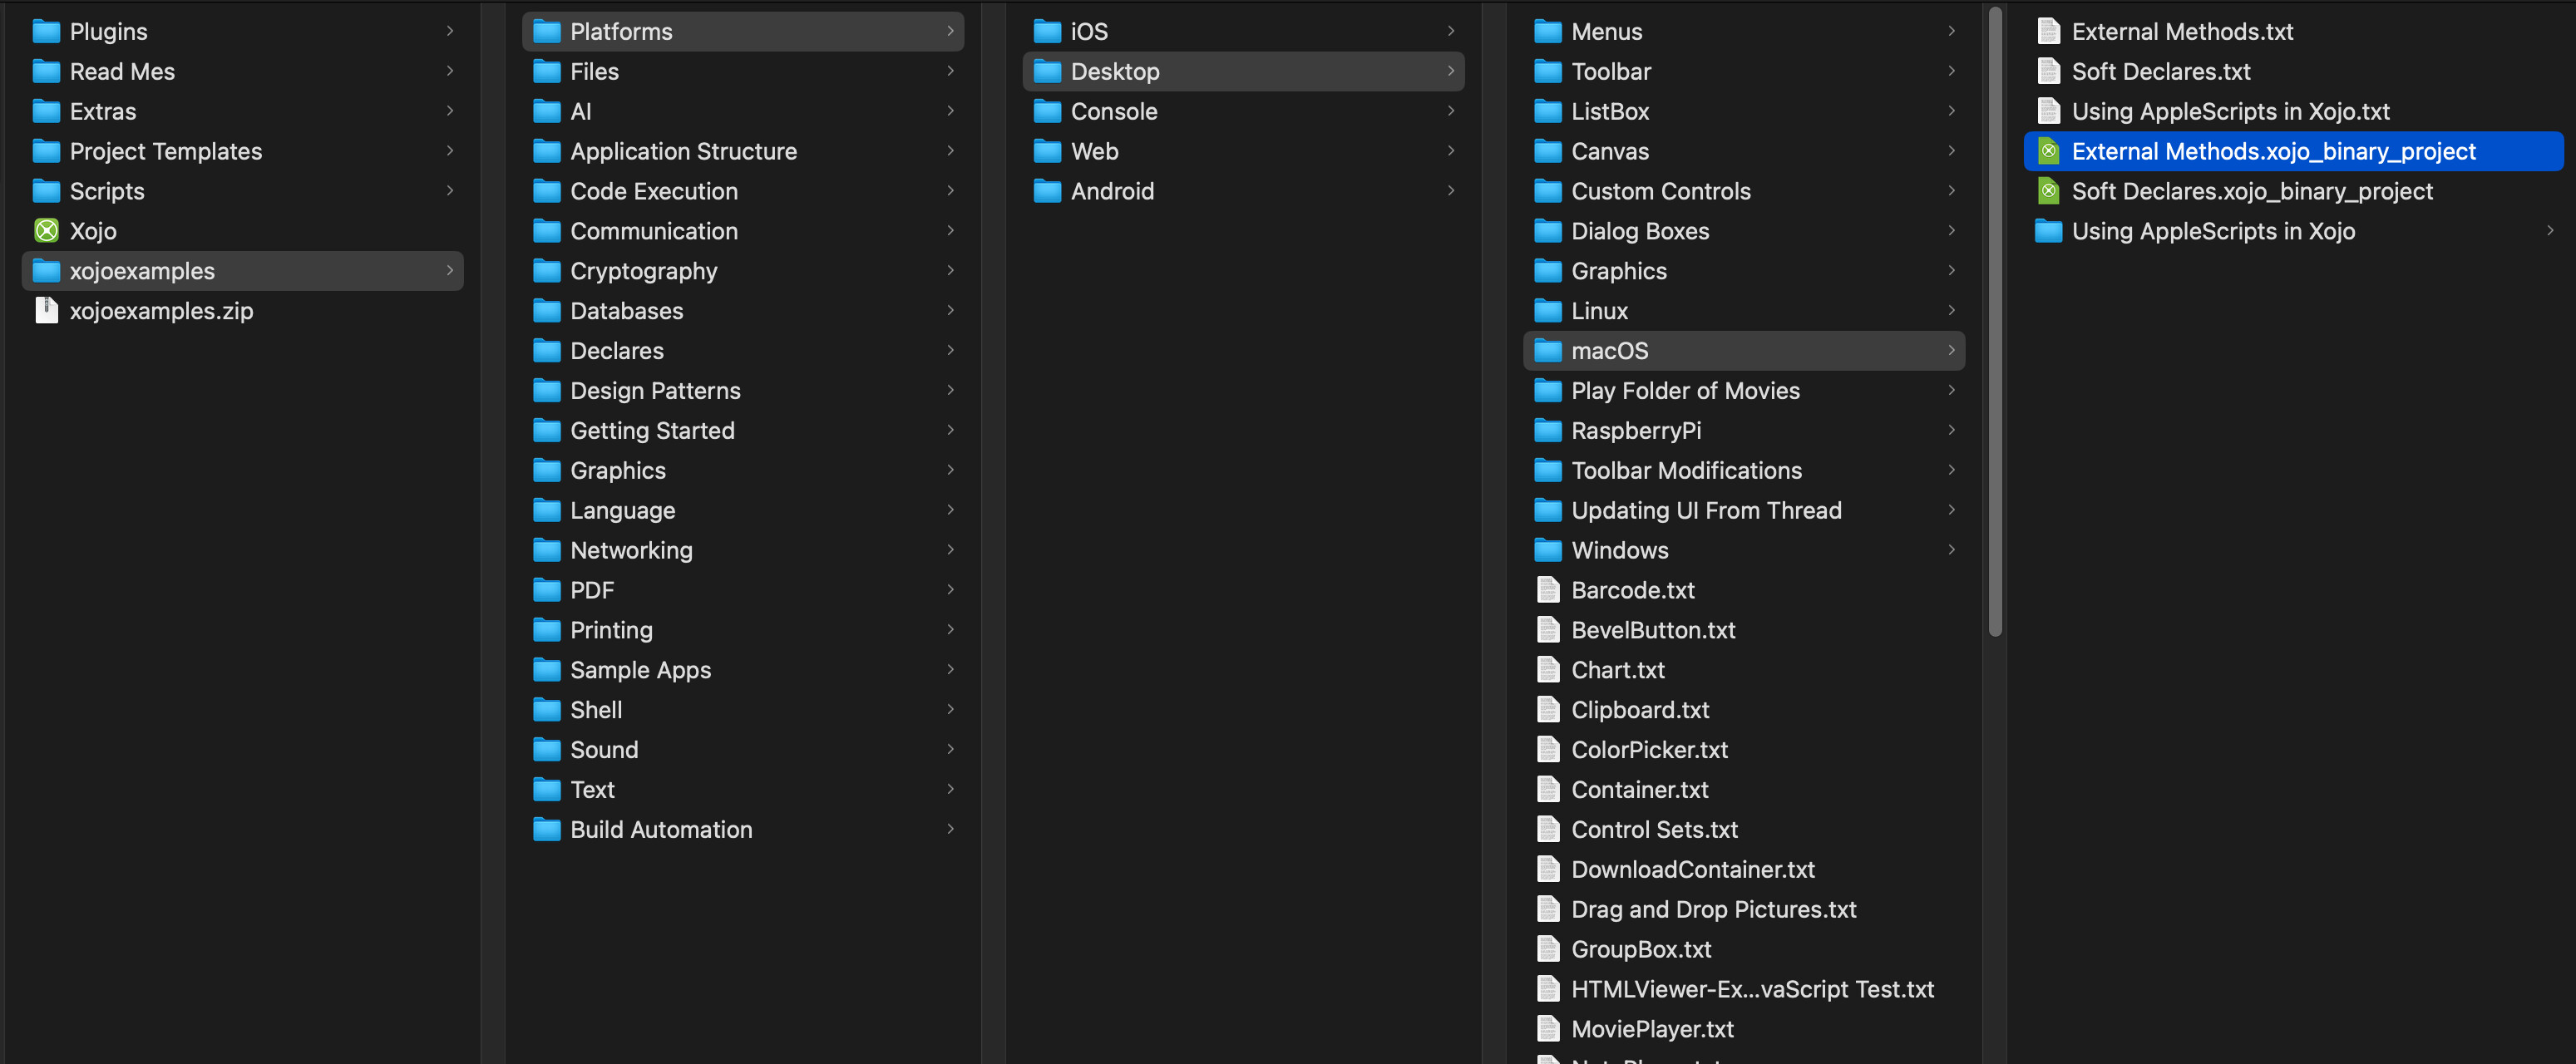The image size is (2576, 1064).
Task: Click the Barcode.txt document icon
Action: click(1547, 590)
